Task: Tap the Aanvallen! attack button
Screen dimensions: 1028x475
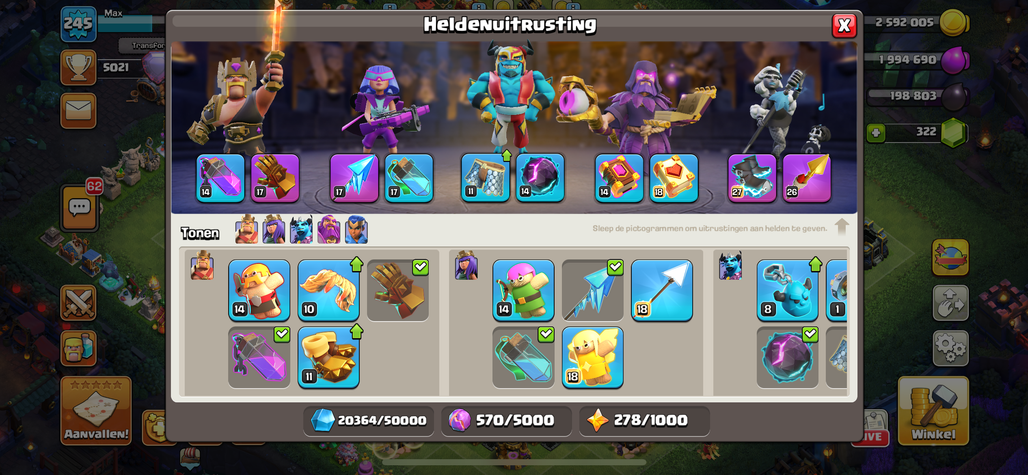Action: (x=96, y=410)
